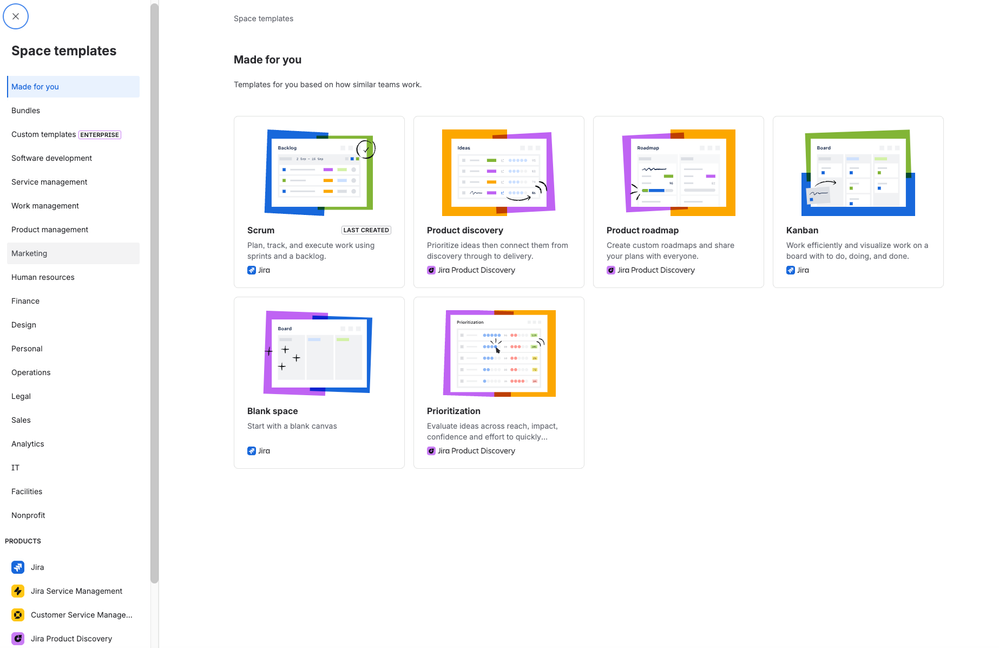Click Jira icon on Kanban card
This screenshot has width=999, height=648.
(791, 270)
